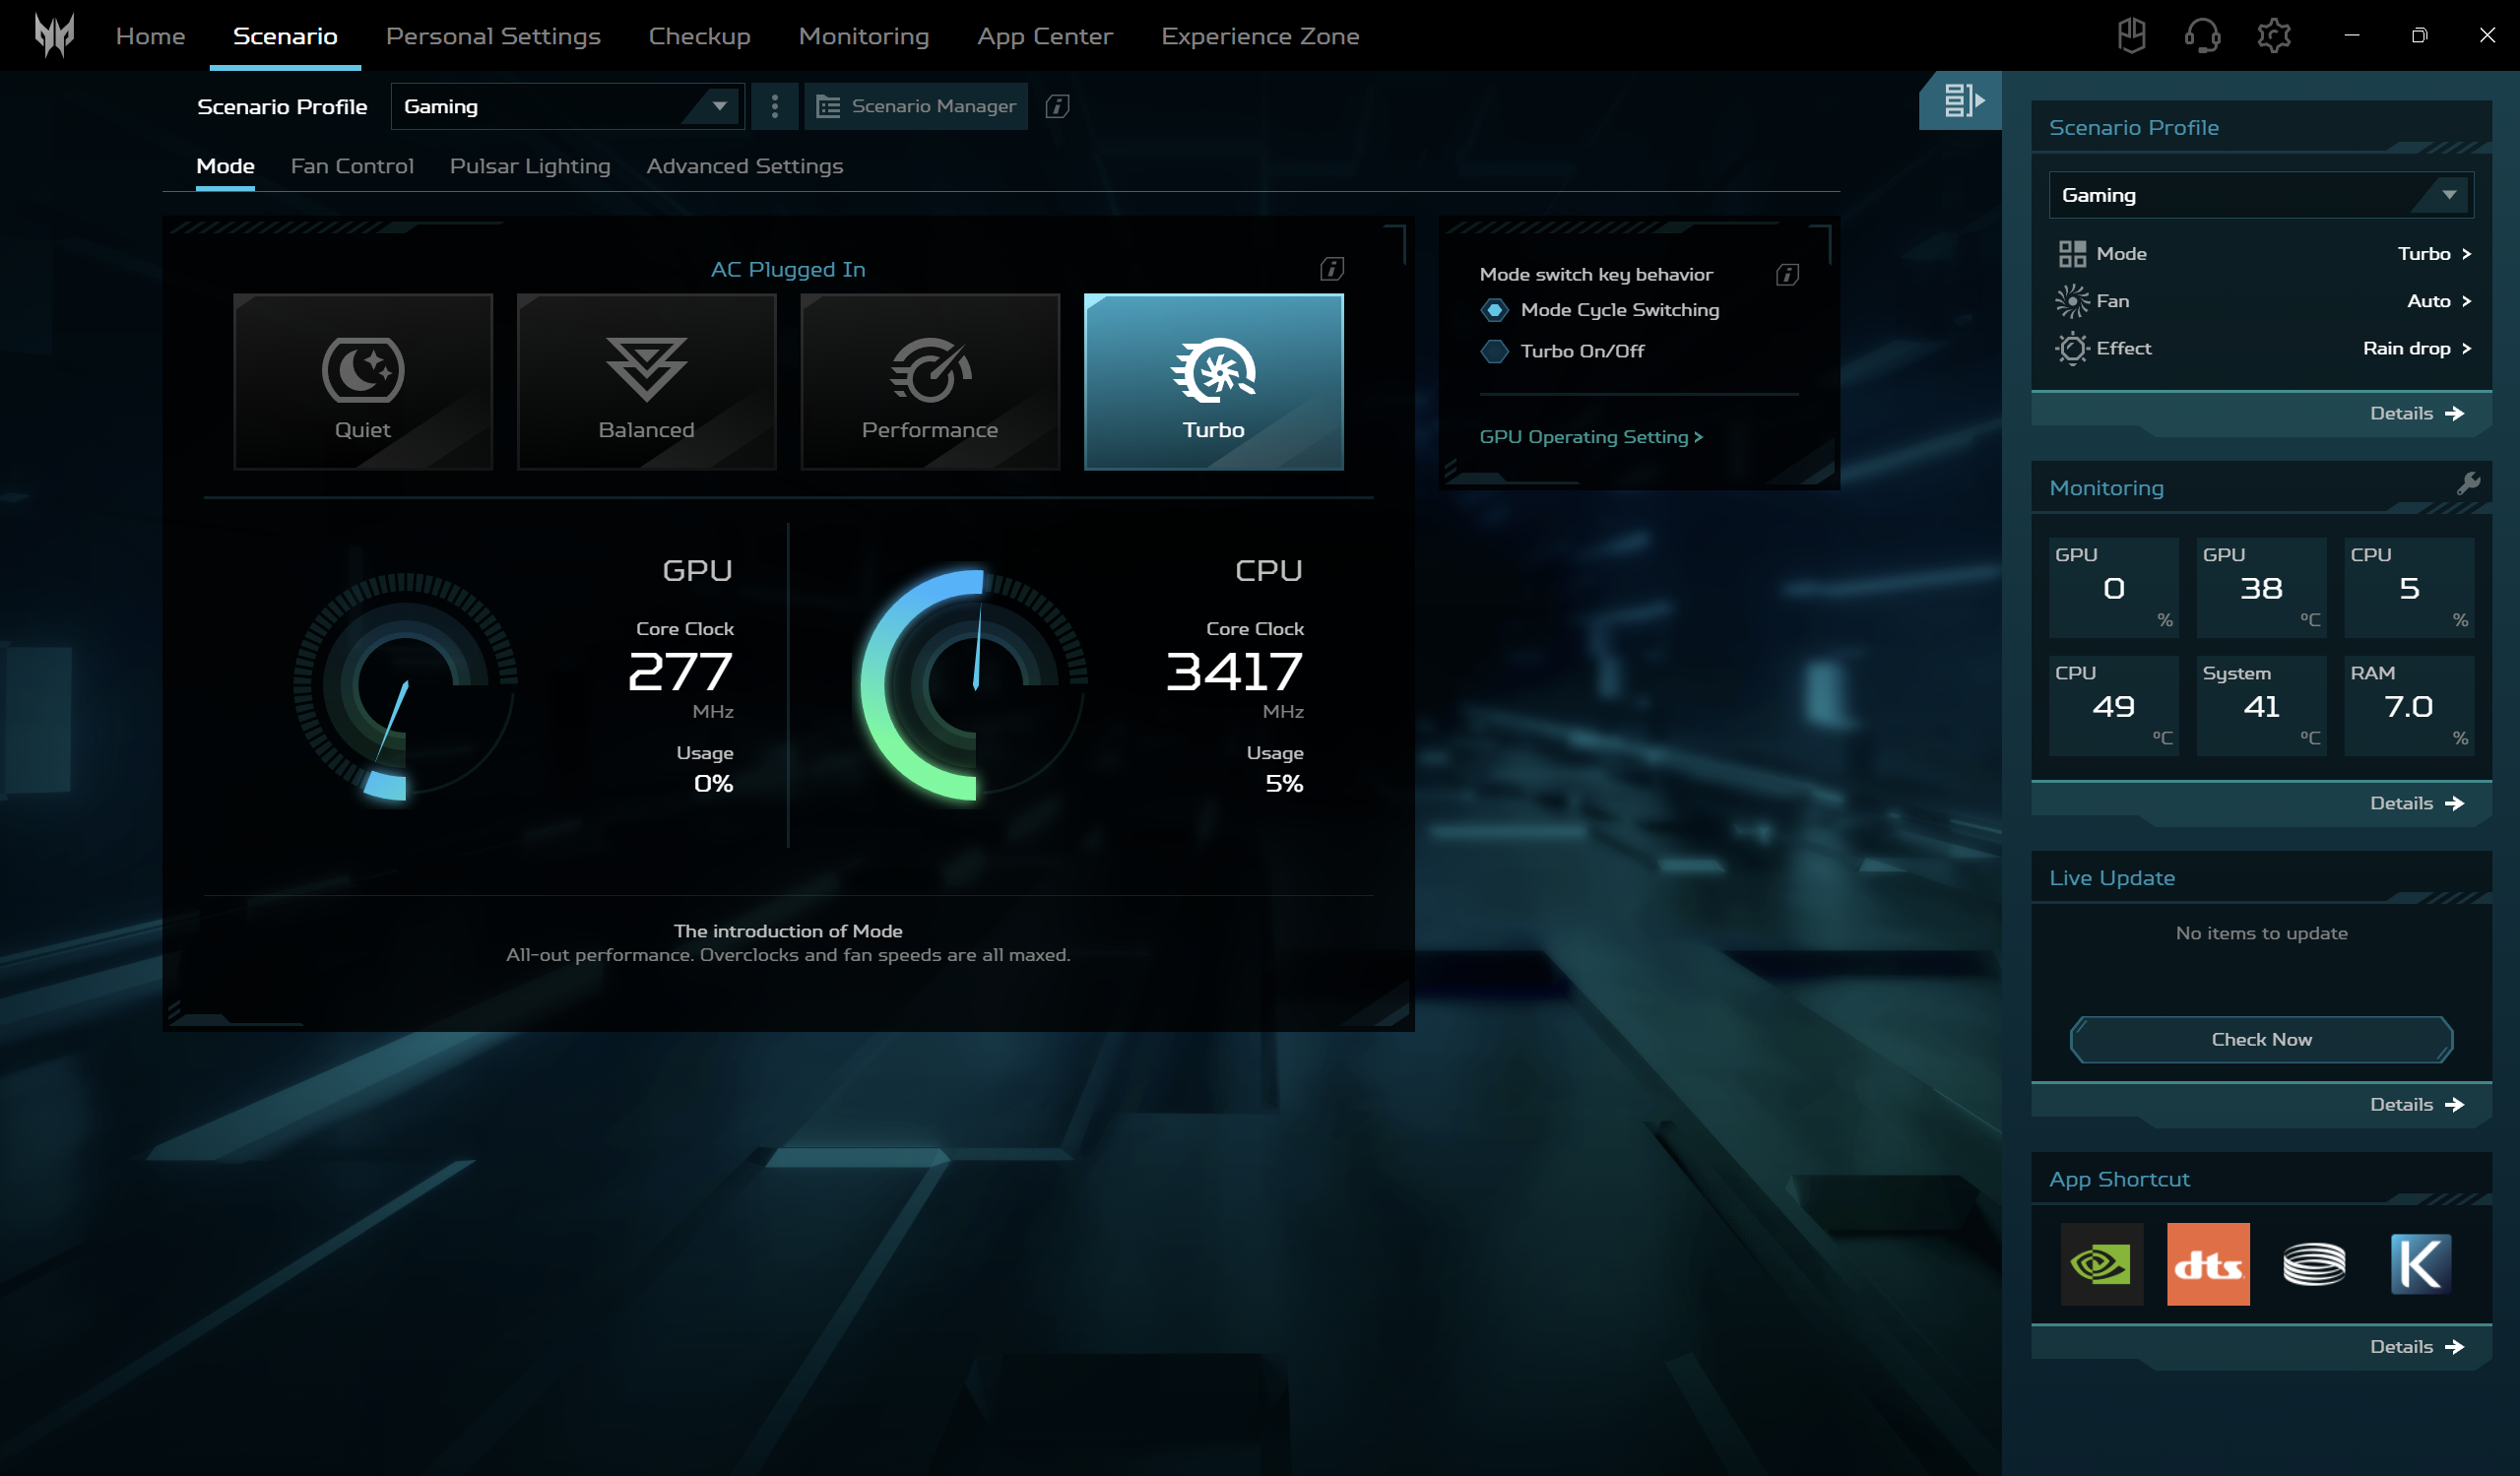Click the Scenario Manager button
The image size is (2520, 1476).
(x=915, y=106)
